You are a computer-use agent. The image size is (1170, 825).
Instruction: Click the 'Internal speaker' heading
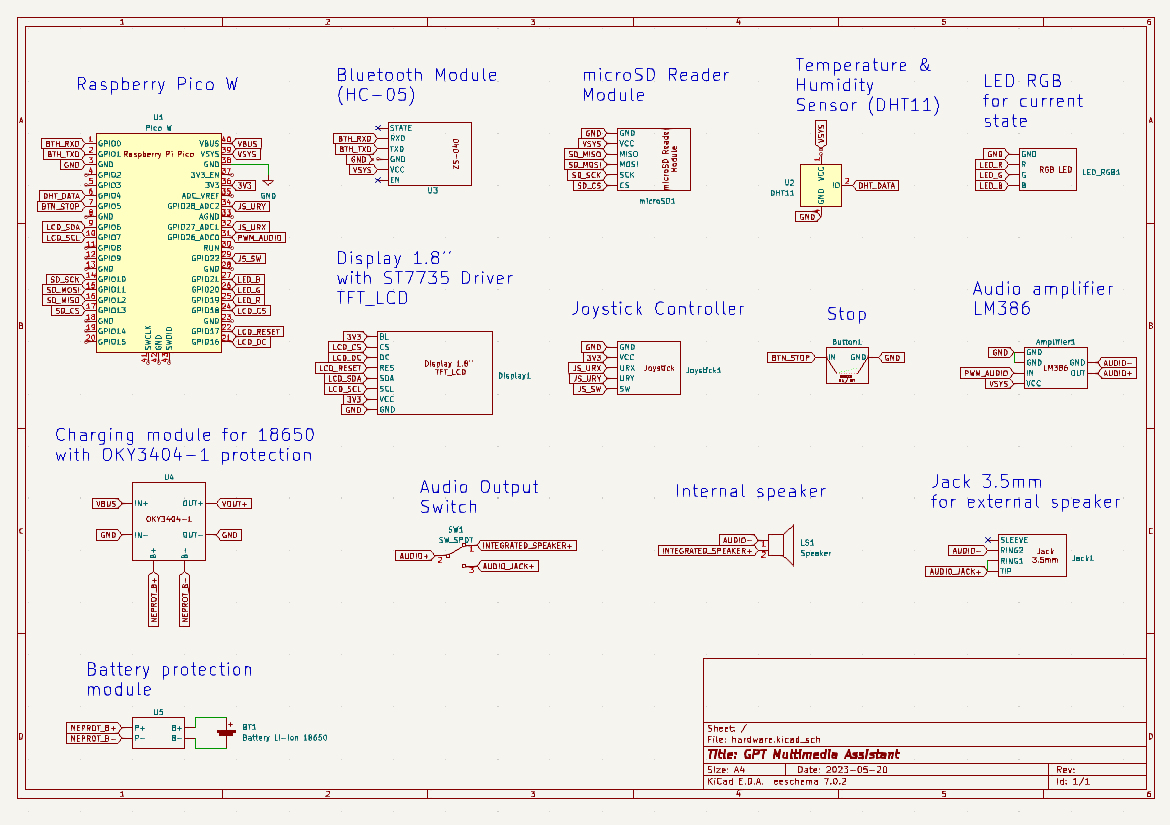tap(751, 491)
